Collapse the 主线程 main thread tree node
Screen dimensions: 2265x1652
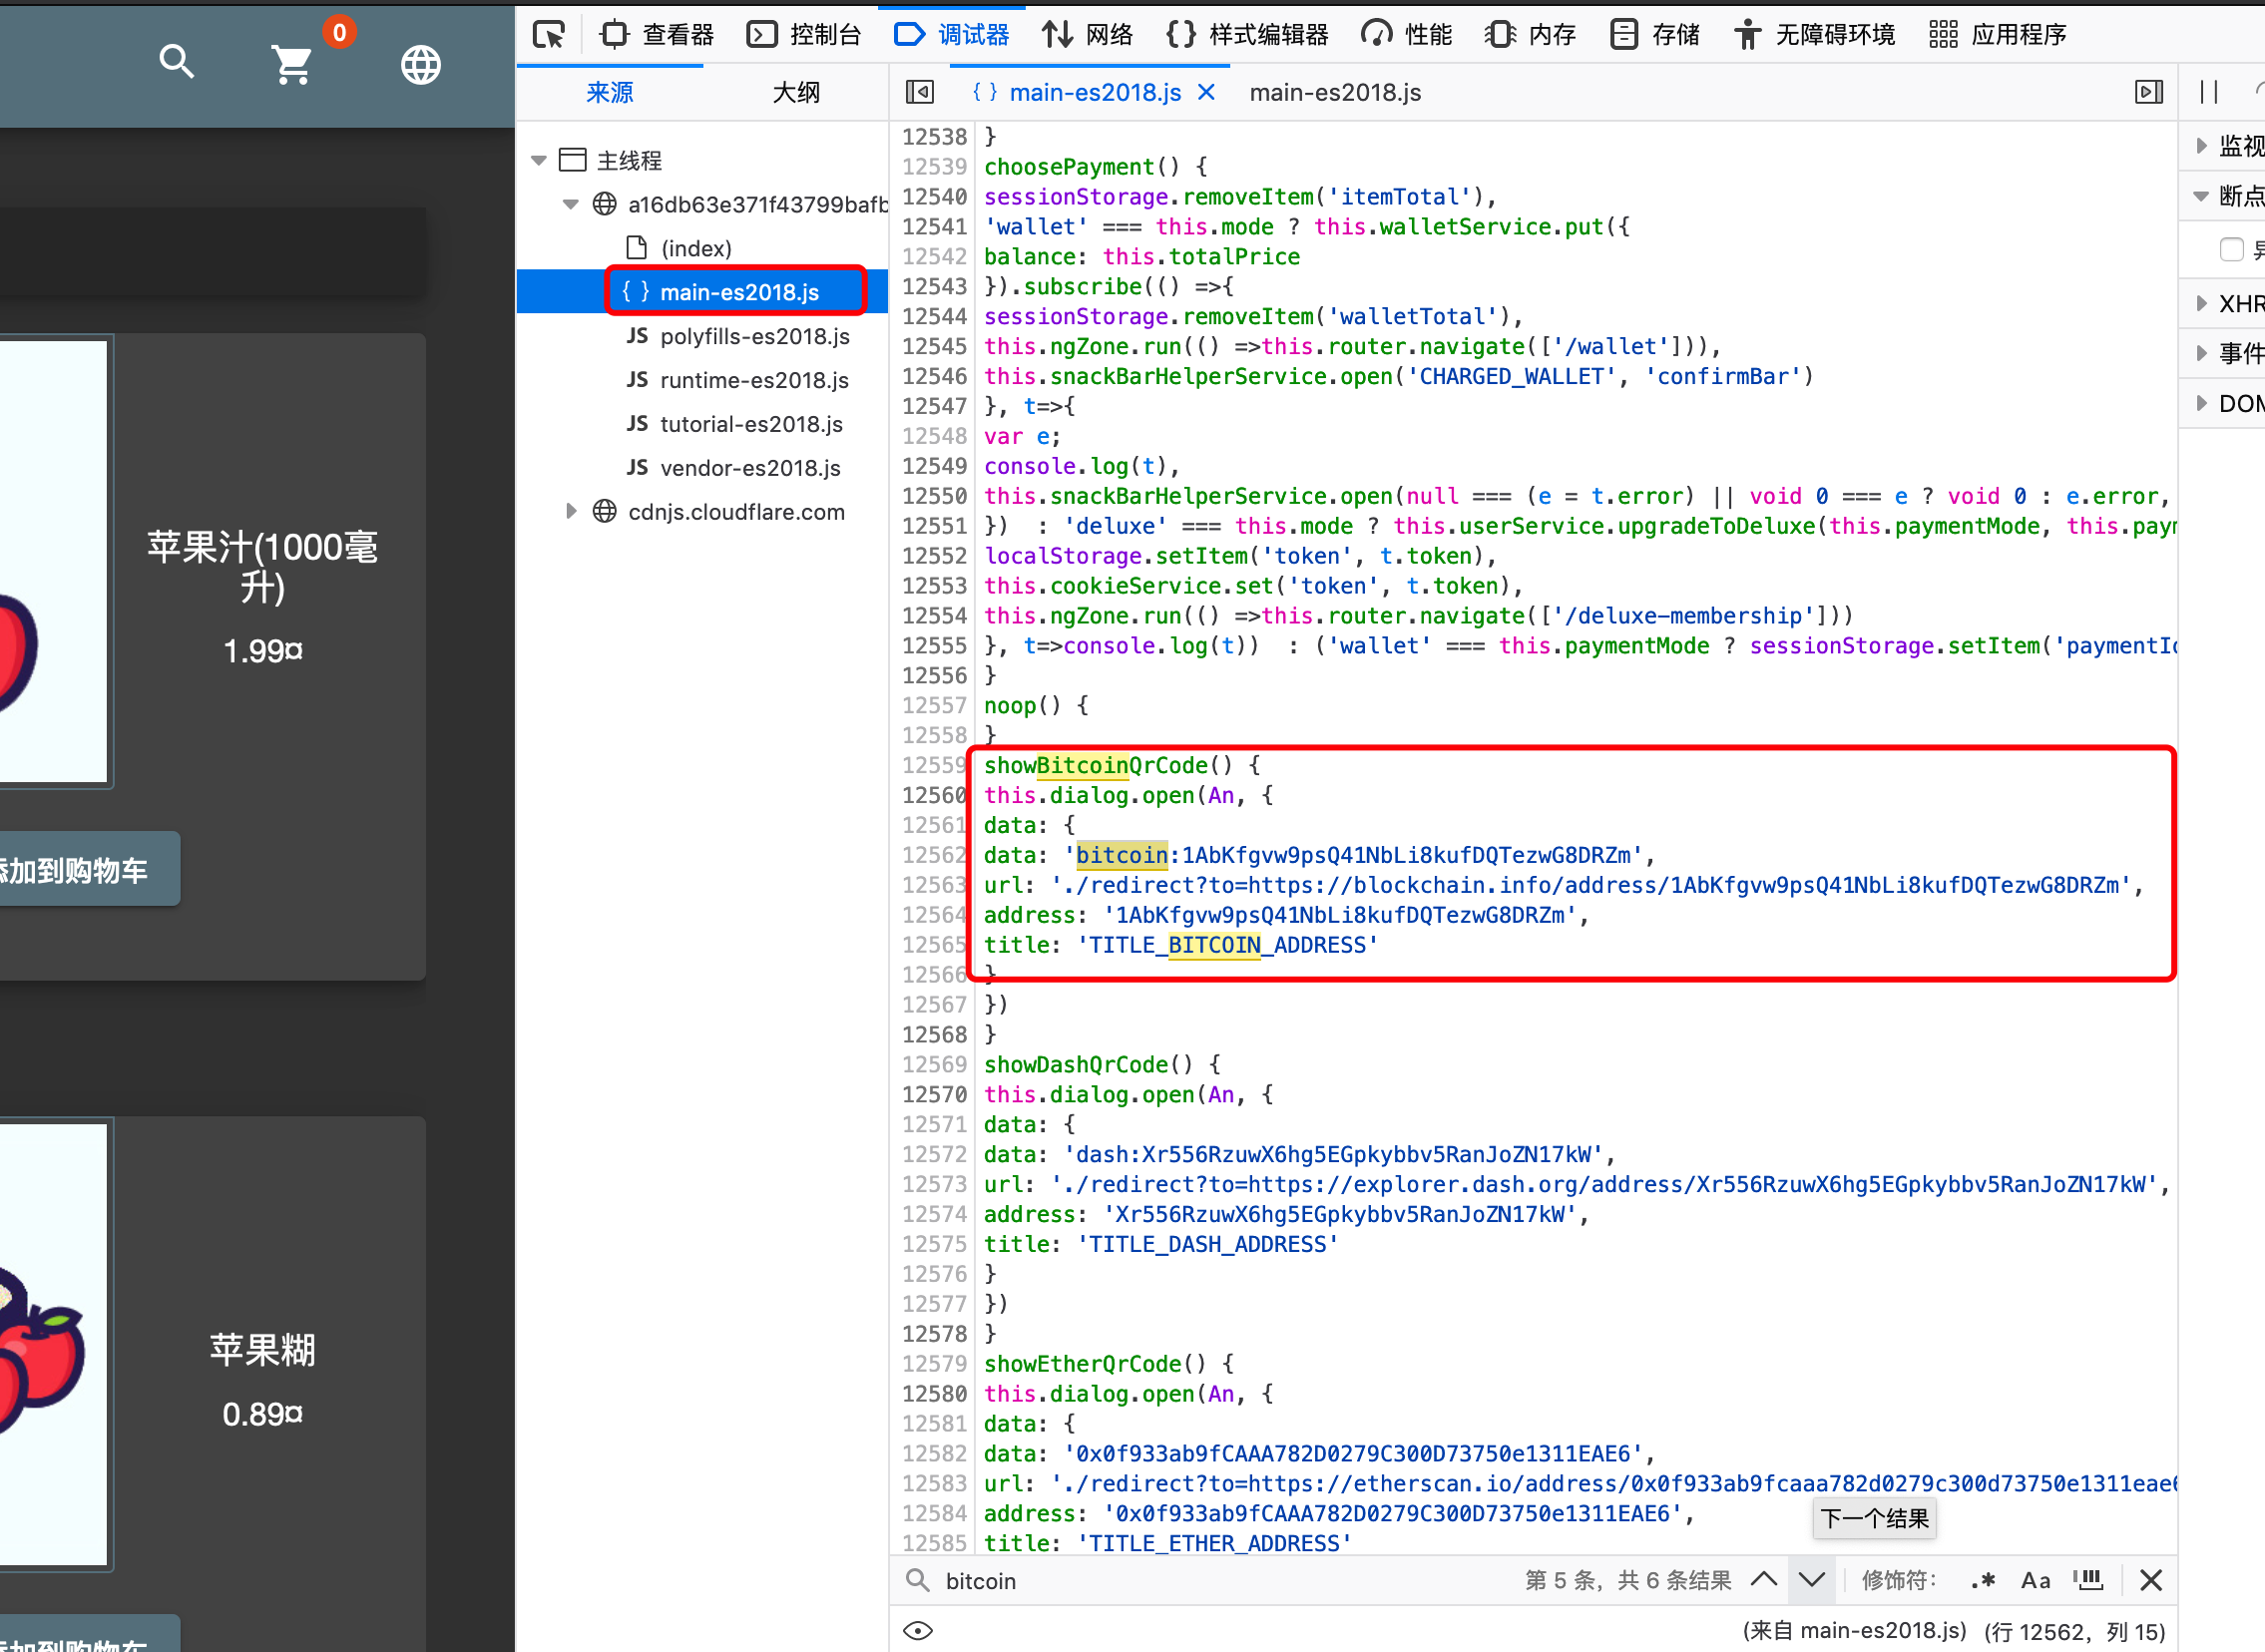pos(539,160)
